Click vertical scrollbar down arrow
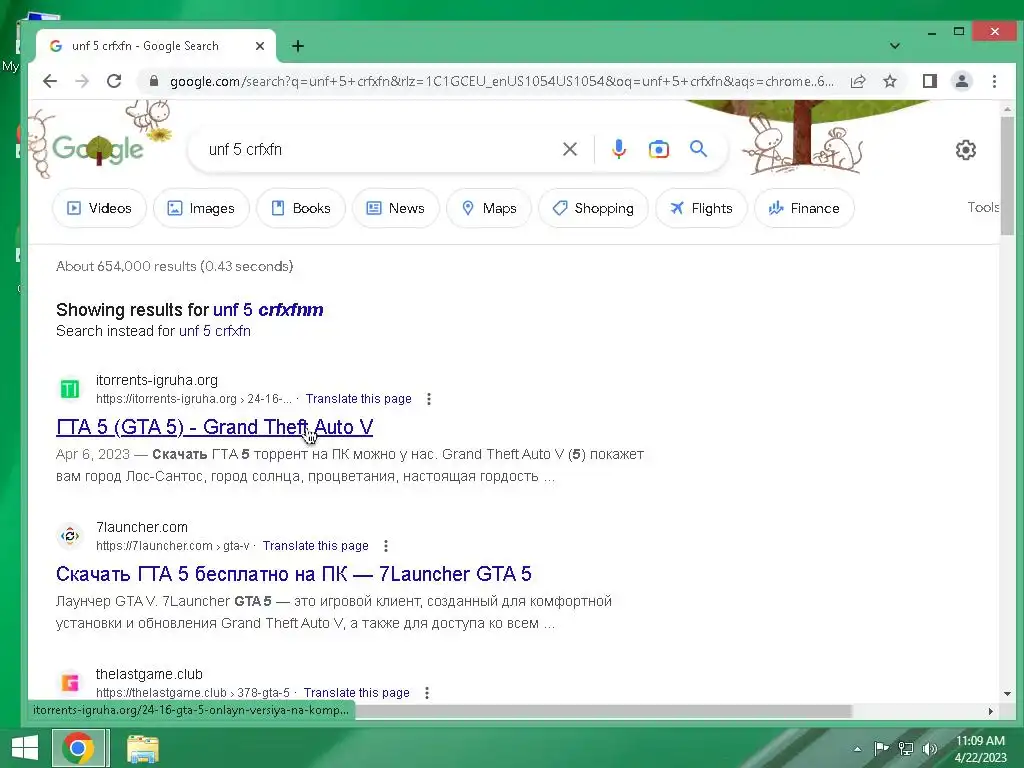This screenshot has height=768, width=1024. (x=1007, y=694)
